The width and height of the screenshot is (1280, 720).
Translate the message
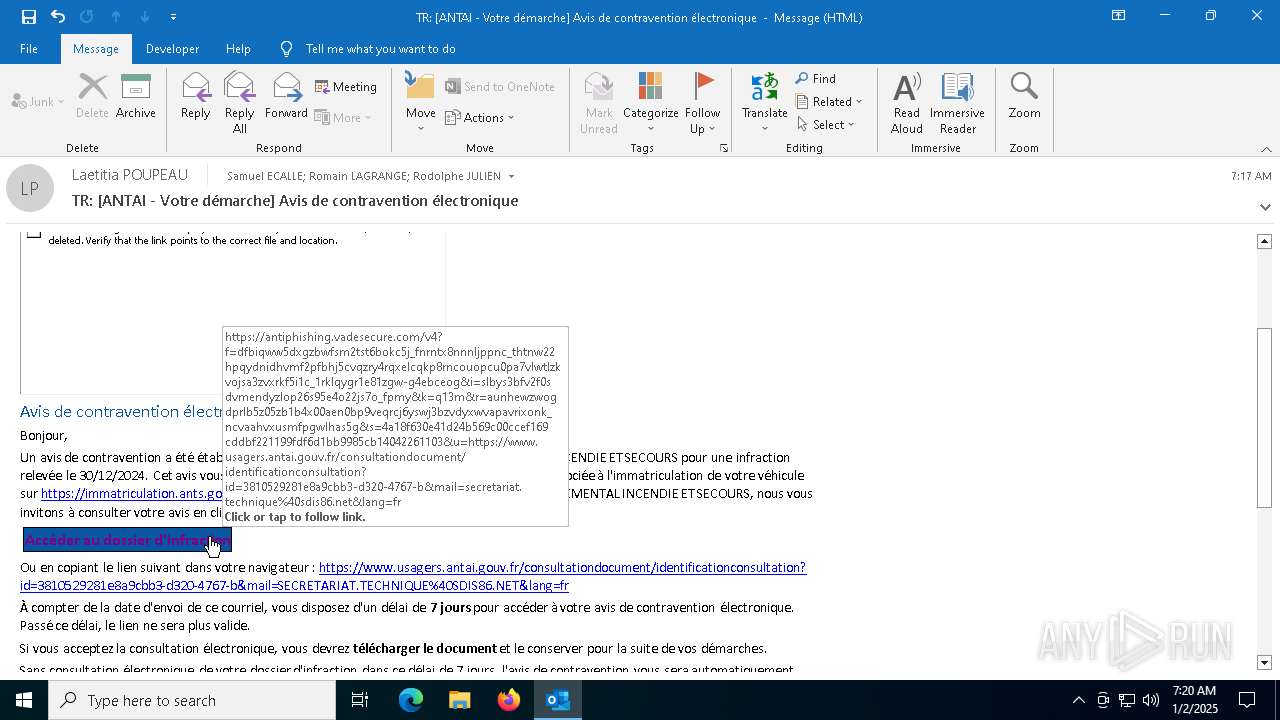tap(765, 103)
